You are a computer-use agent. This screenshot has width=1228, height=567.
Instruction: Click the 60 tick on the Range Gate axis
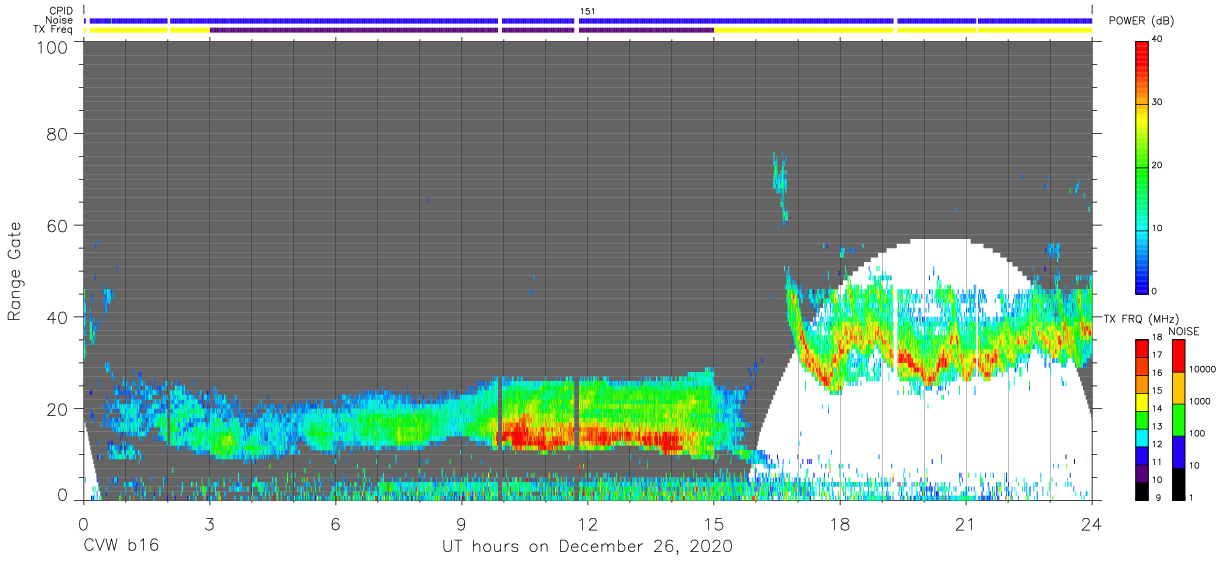tap(58, 225)
